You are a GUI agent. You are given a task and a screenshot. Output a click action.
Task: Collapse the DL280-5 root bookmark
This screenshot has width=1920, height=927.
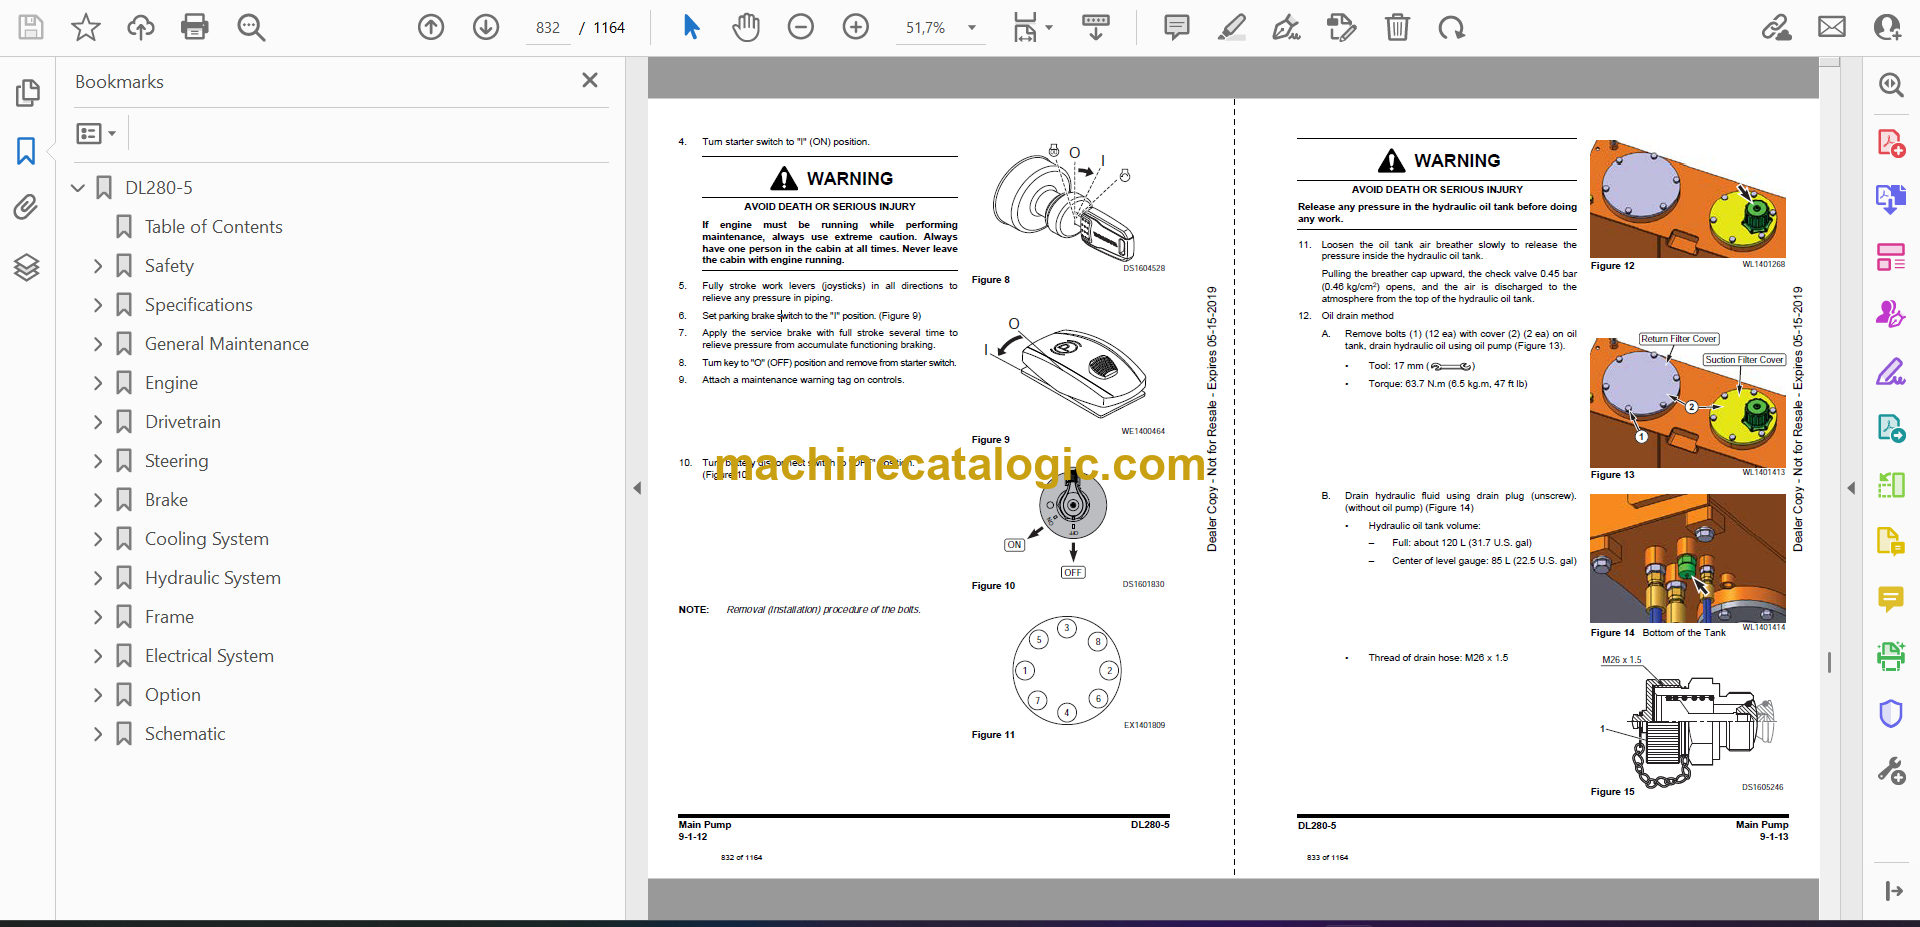[78, 187]
